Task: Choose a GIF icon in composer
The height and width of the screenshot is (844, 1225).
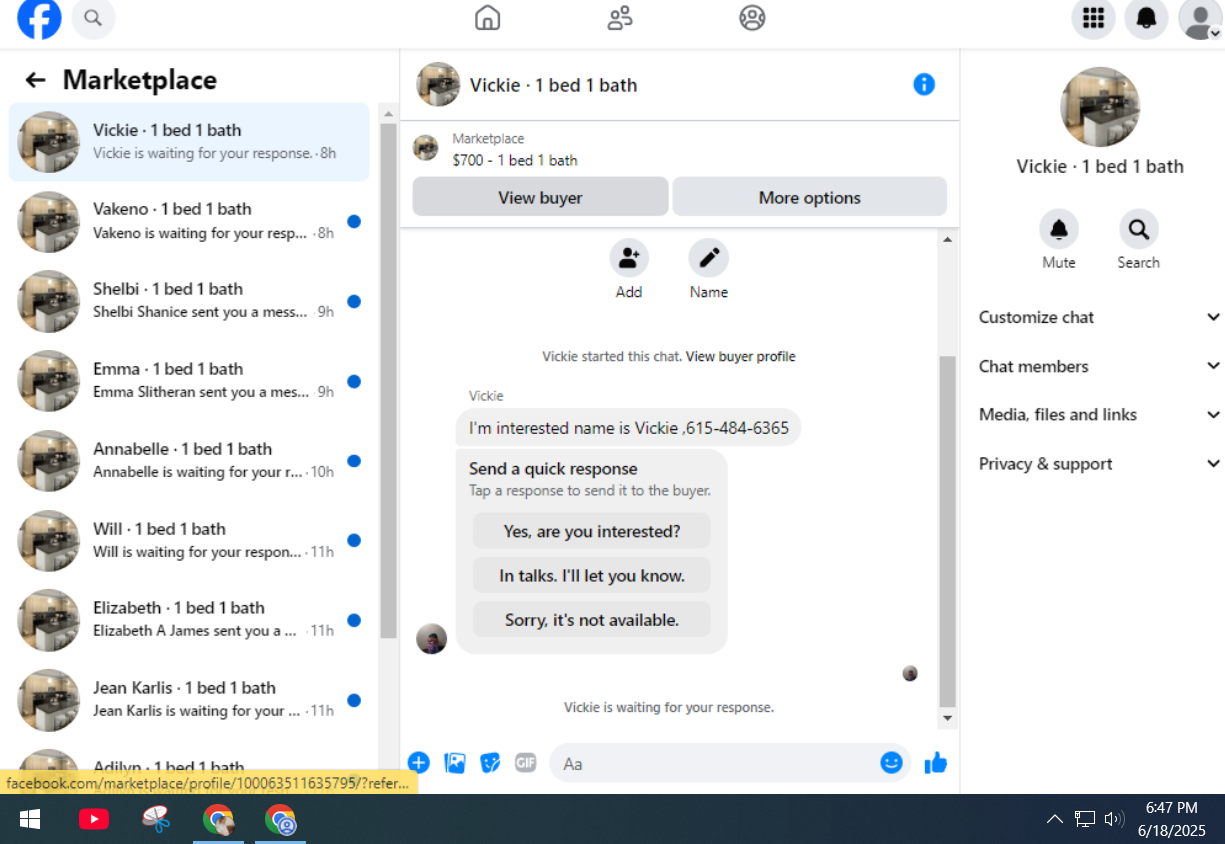Action: (526, 763)
